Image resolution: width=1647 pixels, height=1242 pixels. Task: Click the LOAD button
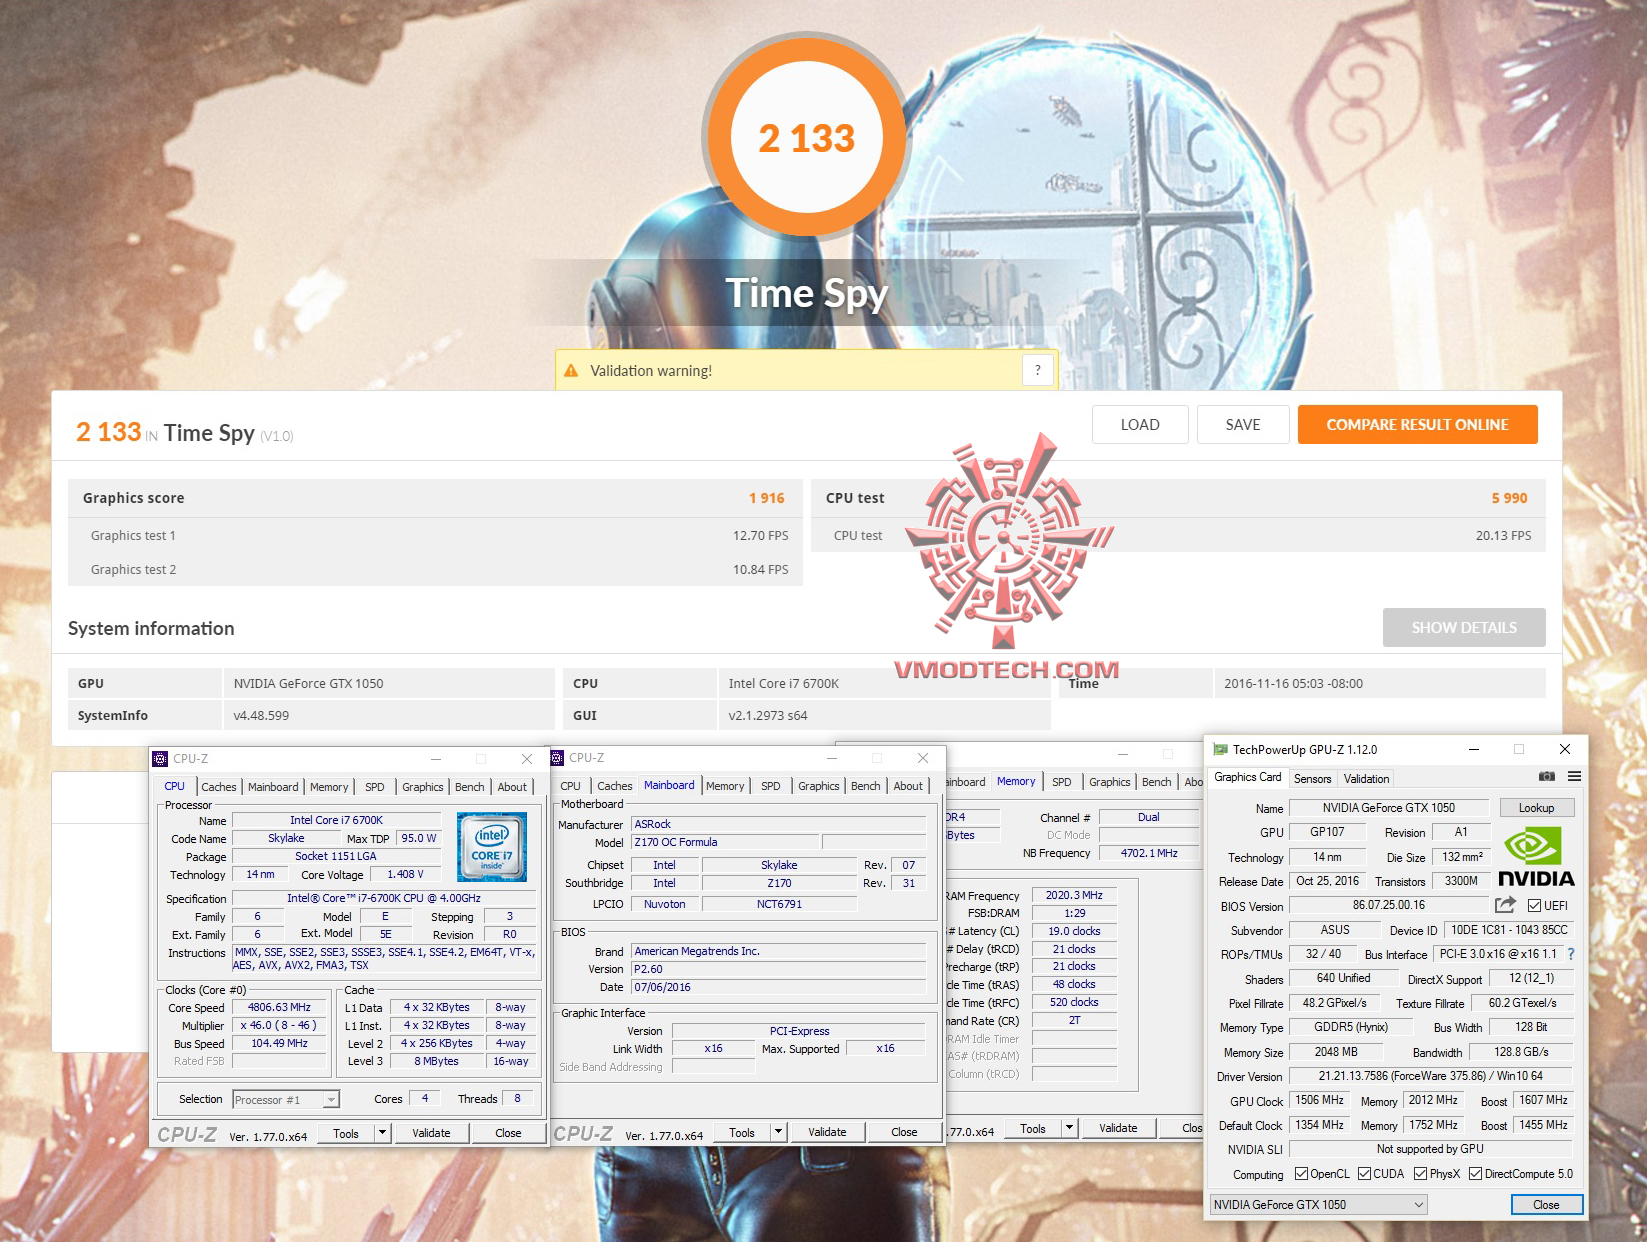click(1140, 425)
